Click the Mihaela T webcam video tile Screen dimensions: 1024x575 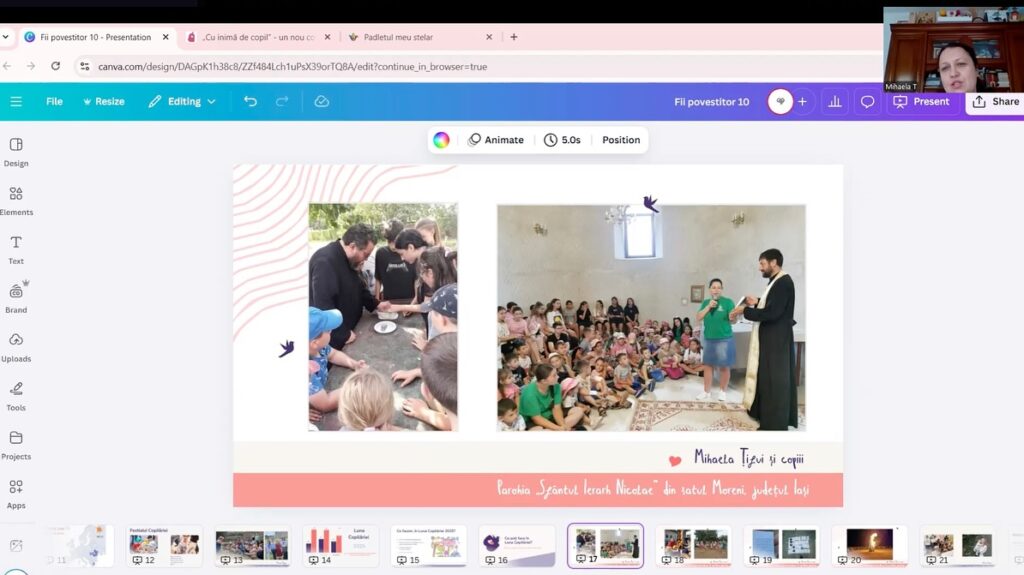(953, 50)
